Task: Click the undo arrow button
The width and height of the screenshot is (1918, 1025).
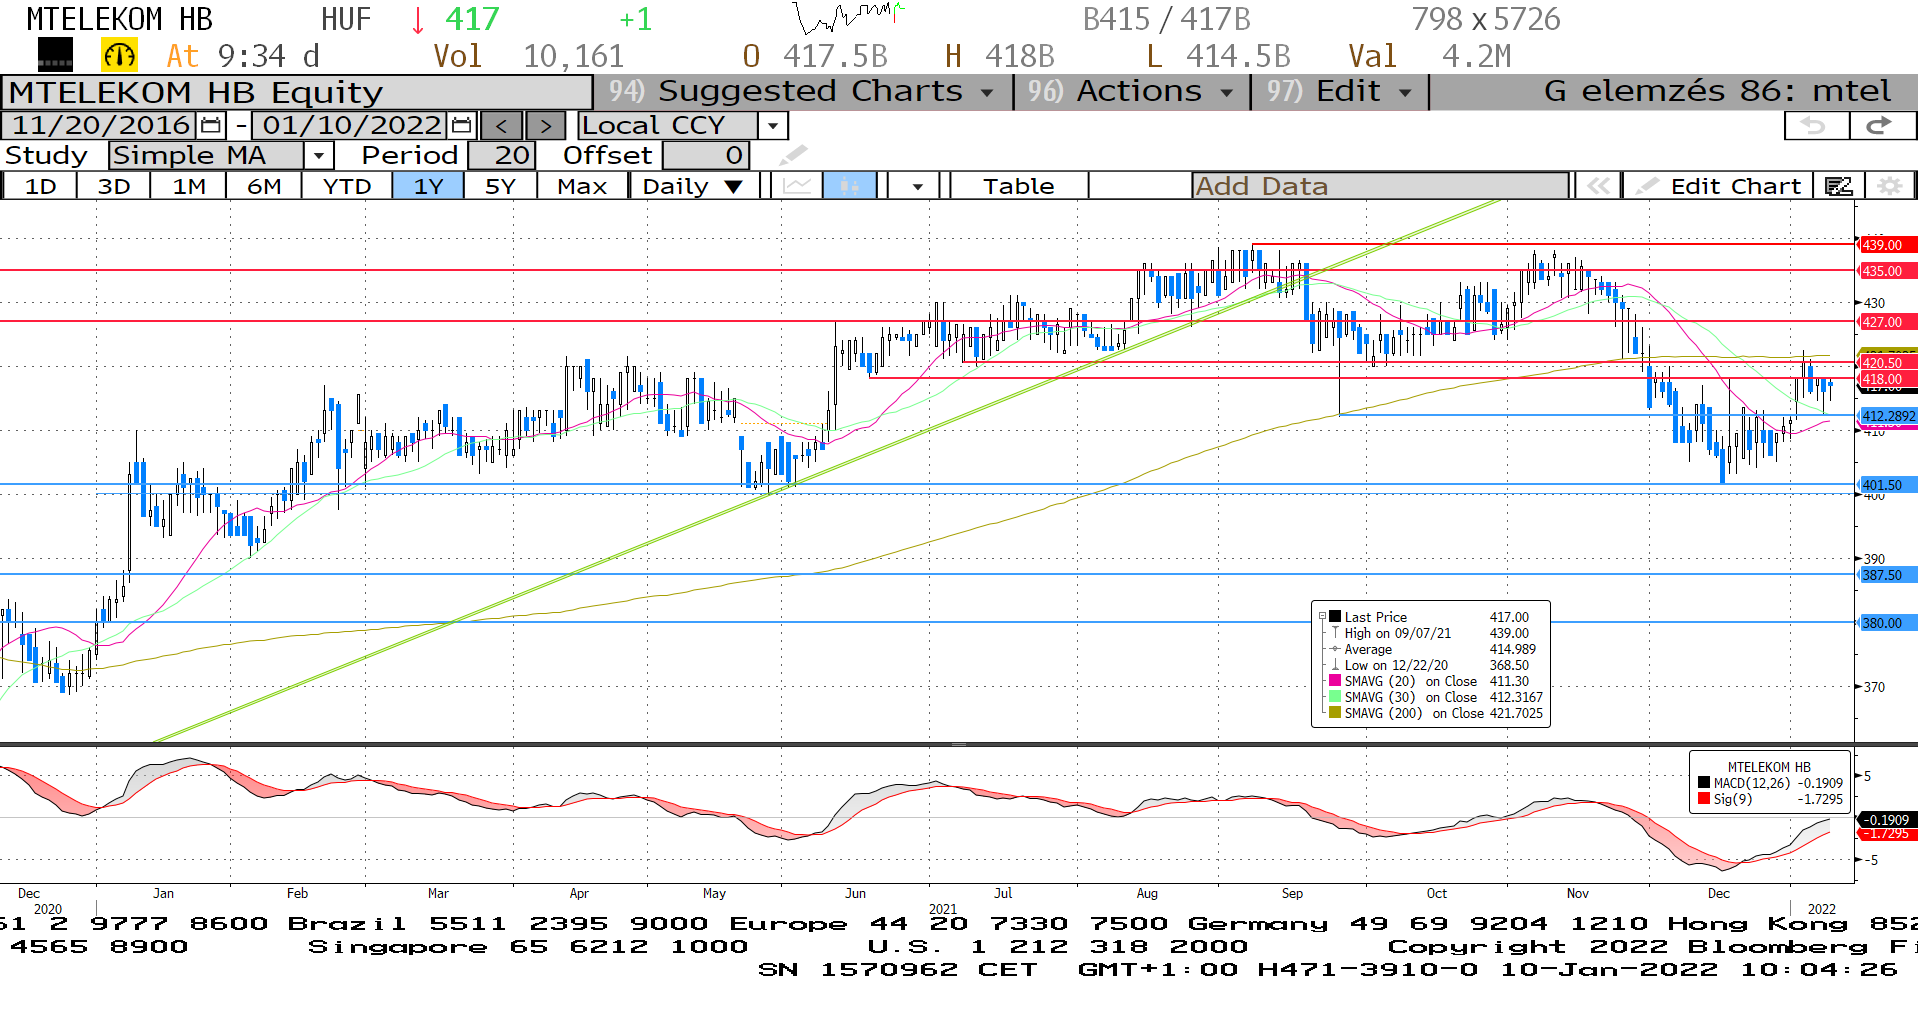Action: (x=1815, y=126)
